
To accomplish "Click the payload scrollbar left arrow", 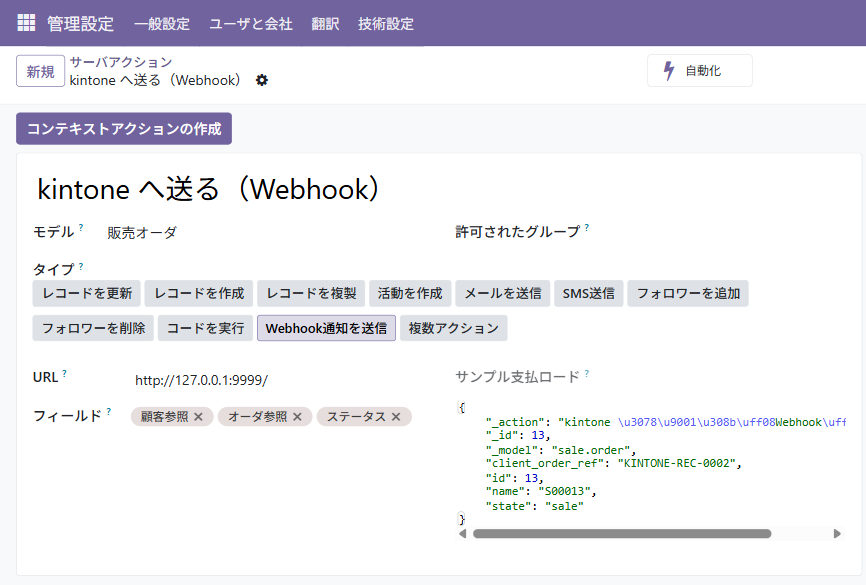I will (x=463, y=534).
